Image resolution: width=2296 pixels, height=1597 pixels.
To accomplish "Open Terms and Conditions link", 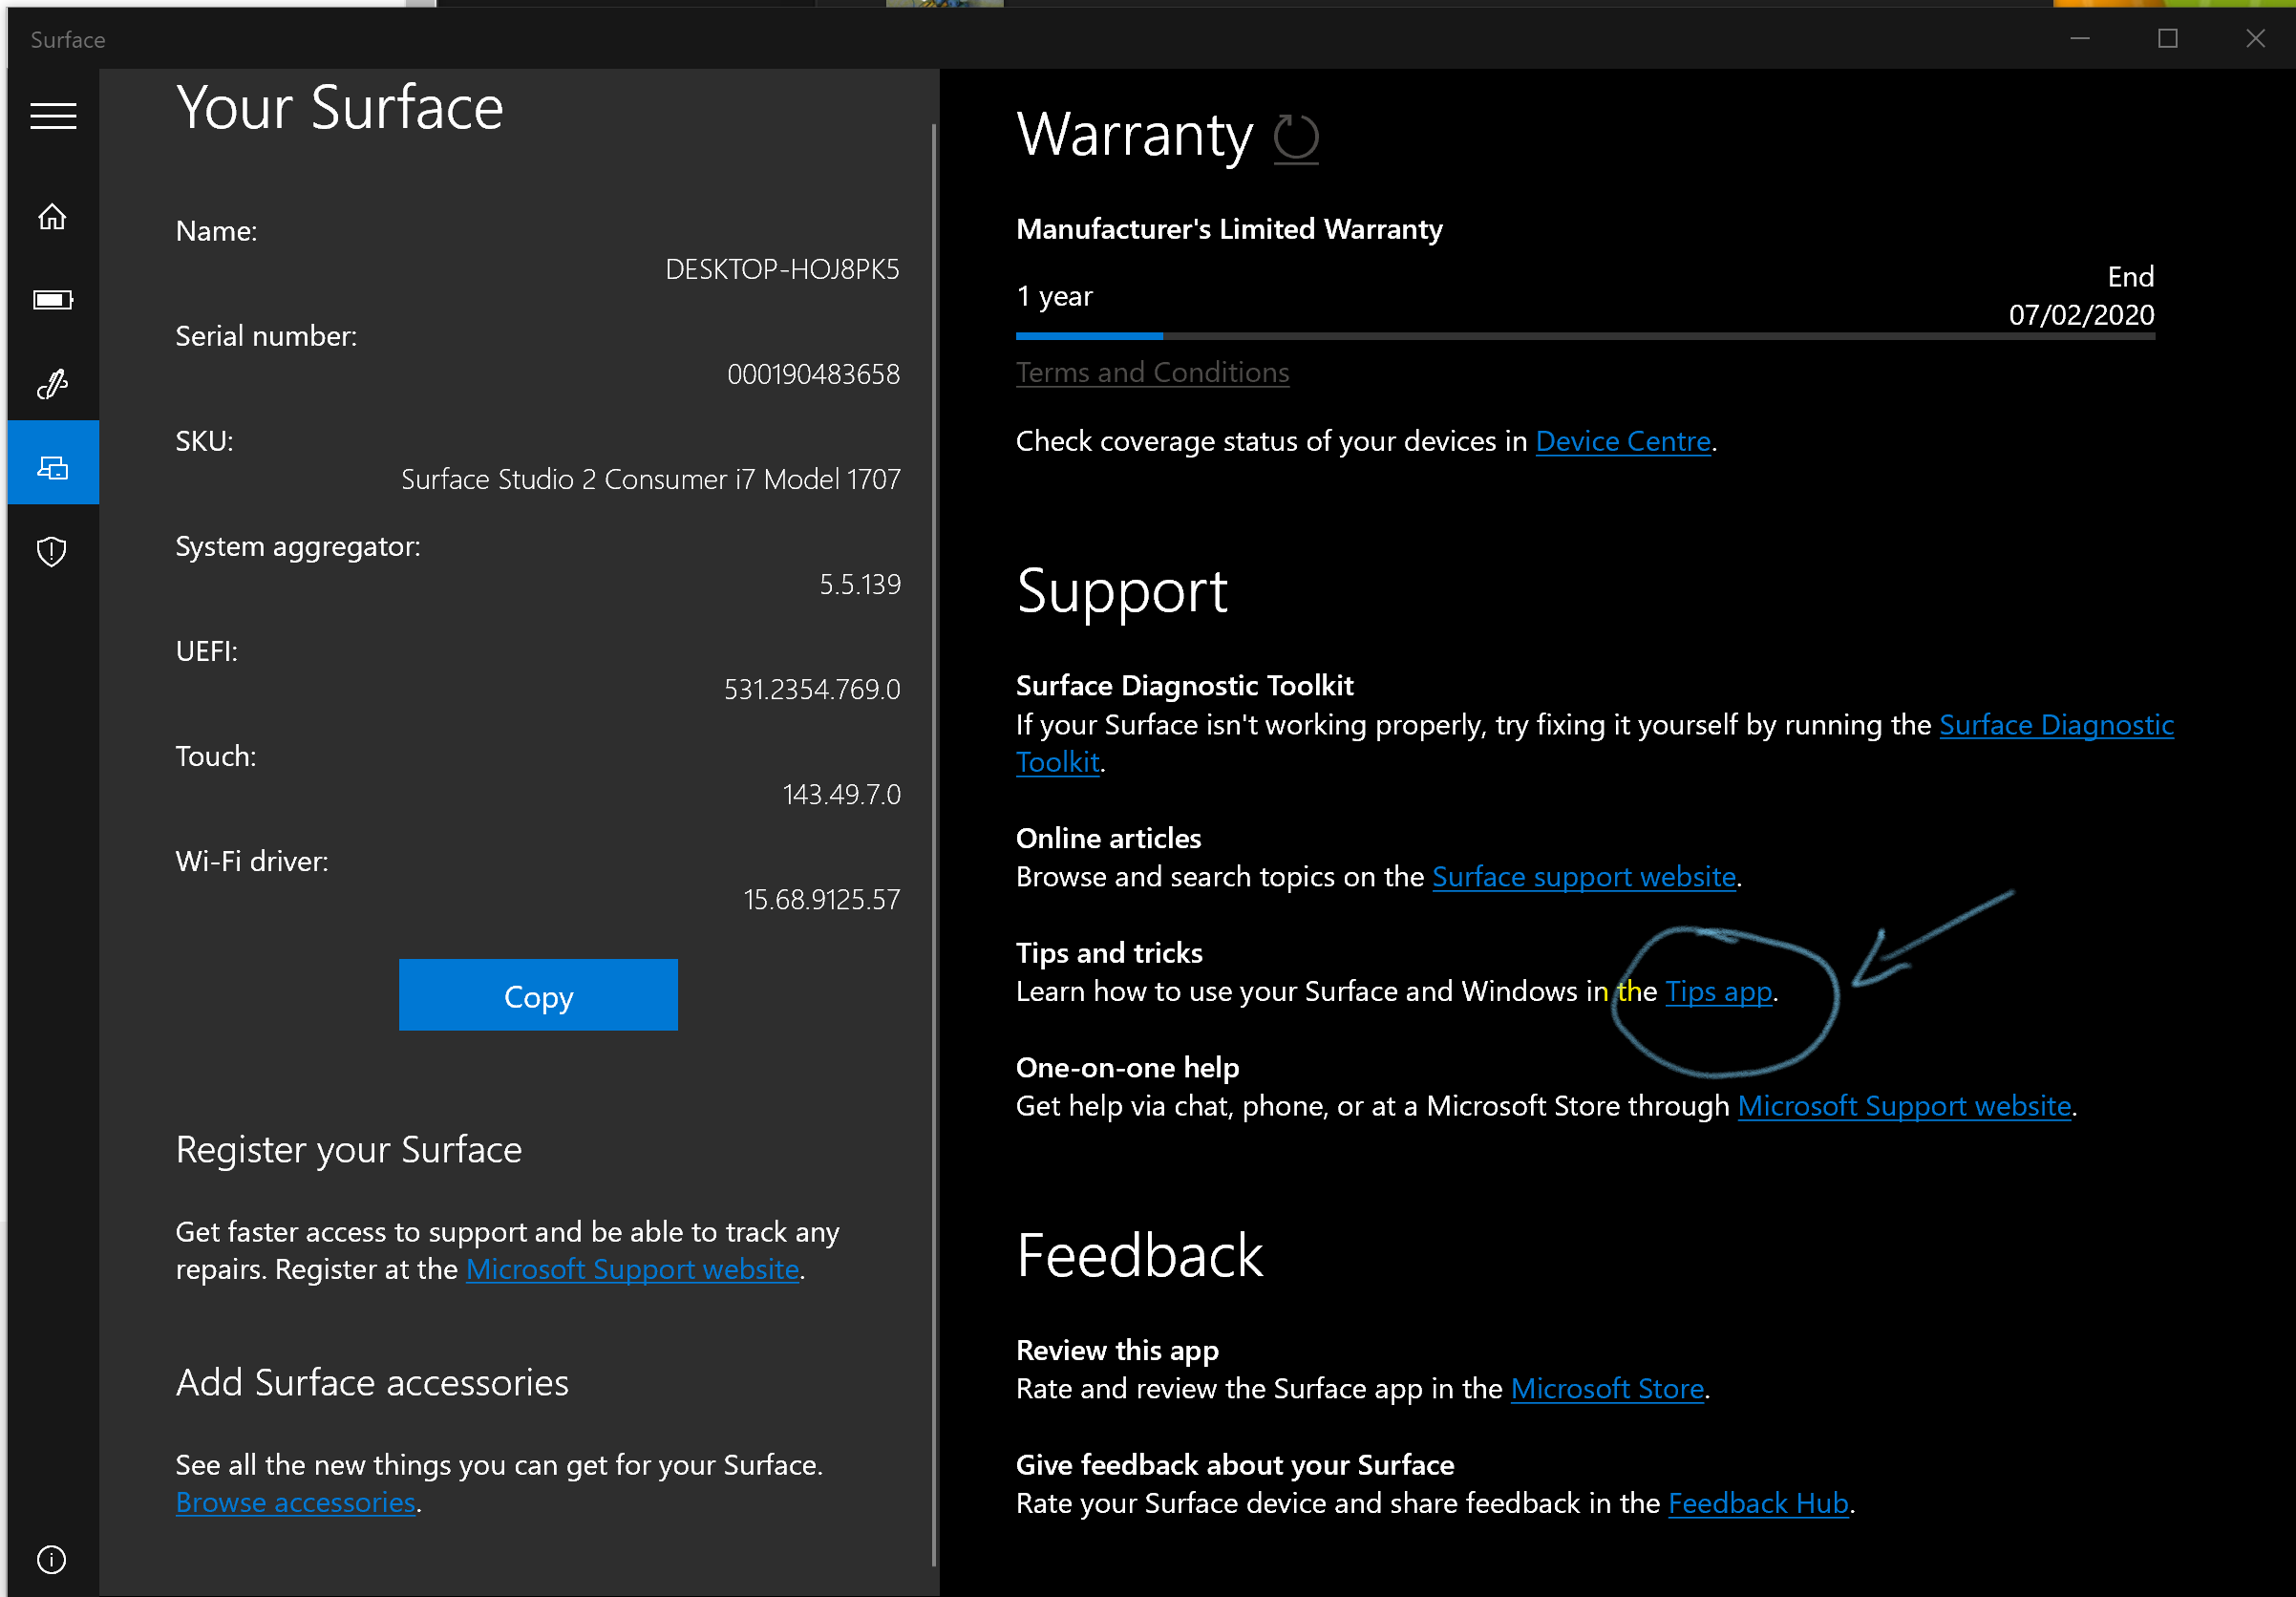I will click(1152, 373).
